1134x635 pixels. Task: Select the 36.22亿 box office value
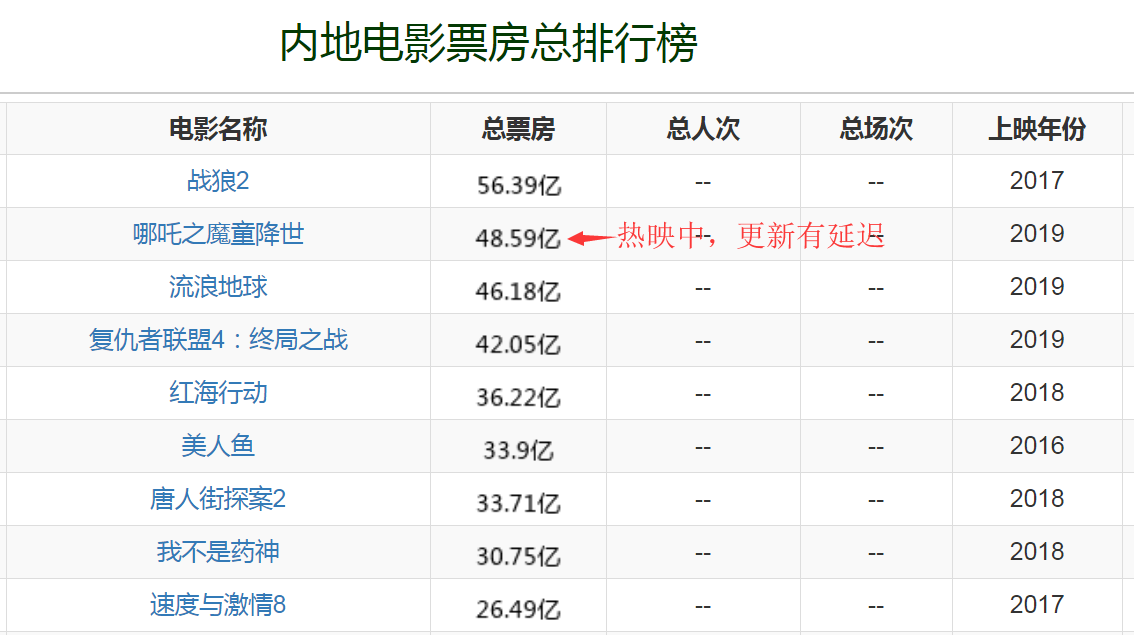[519, 397]
